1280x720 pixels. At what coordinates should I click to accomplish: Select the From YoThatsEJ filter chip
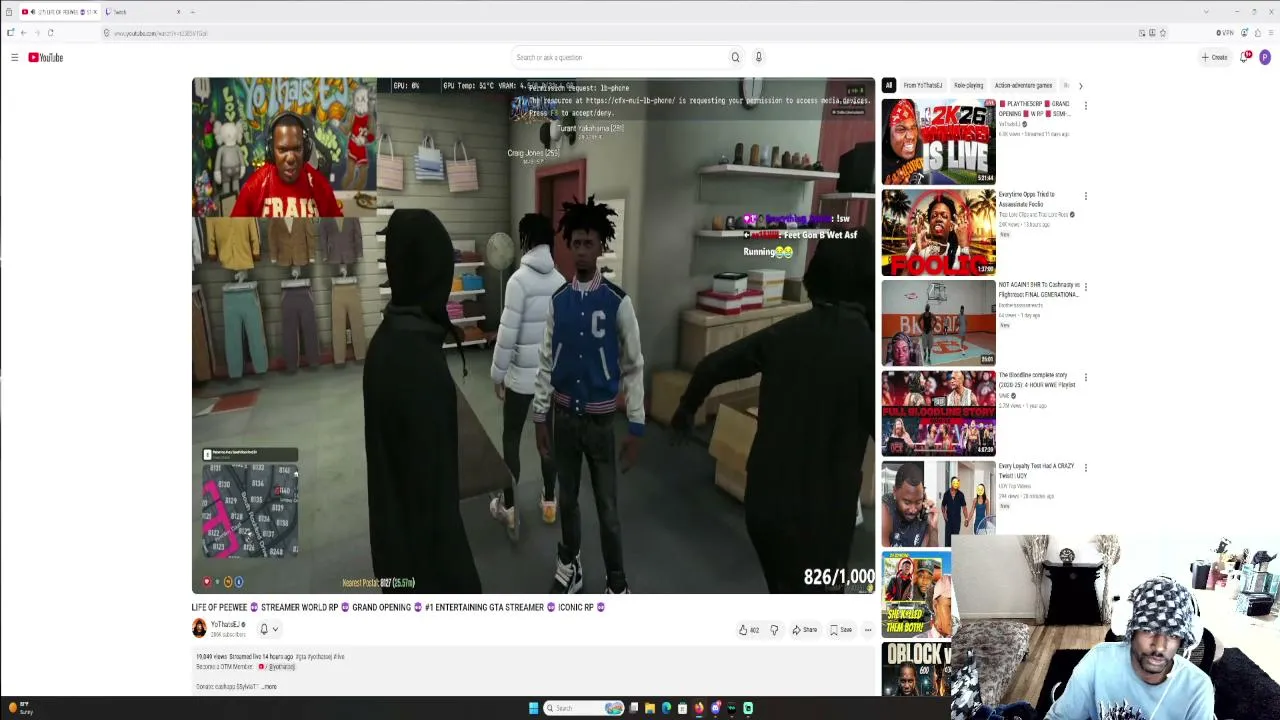pyautogui.click(x=923, y=86)
